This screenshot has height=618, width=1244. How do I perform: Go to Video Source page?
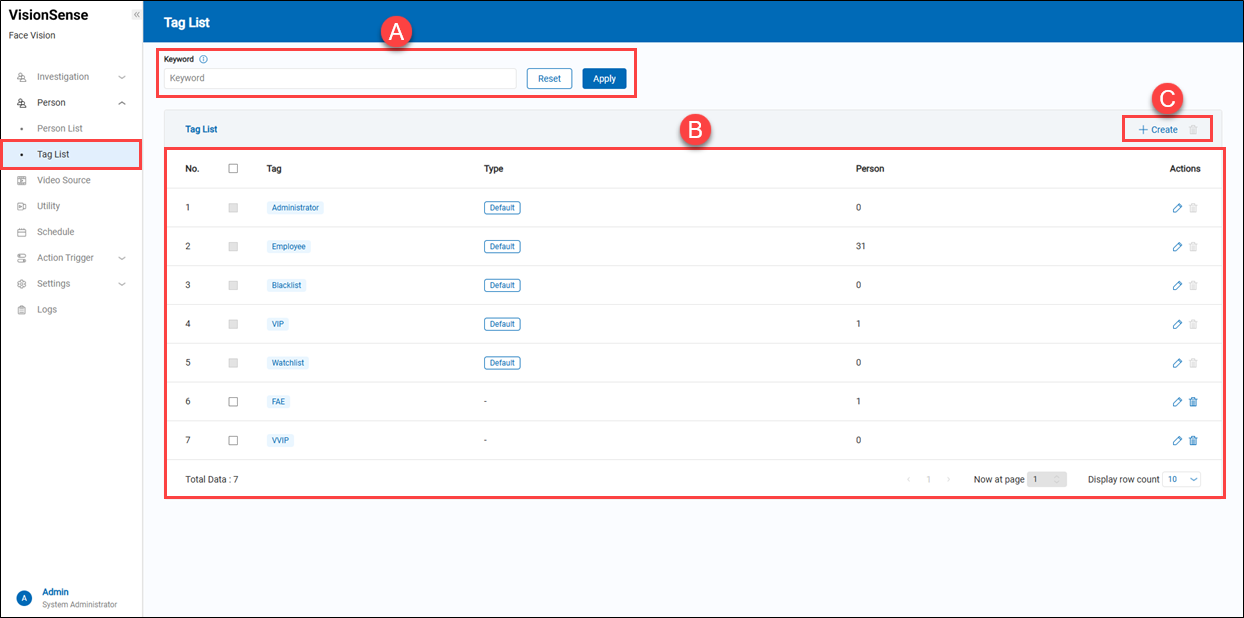63,181
